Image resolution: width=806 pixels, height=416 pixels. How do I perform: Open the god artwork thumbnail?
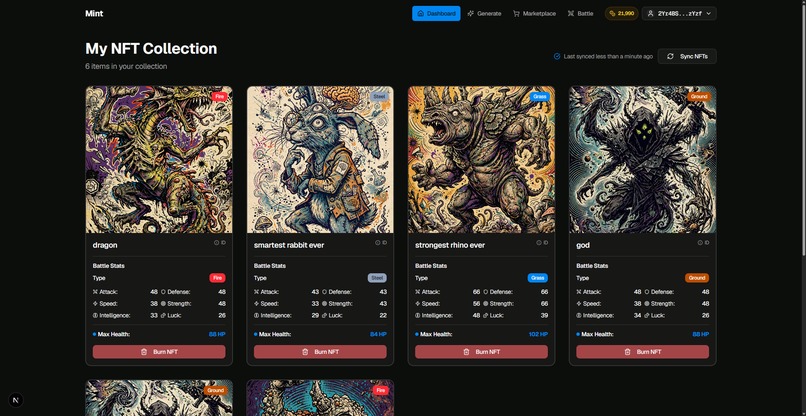(x=643, y=160)
